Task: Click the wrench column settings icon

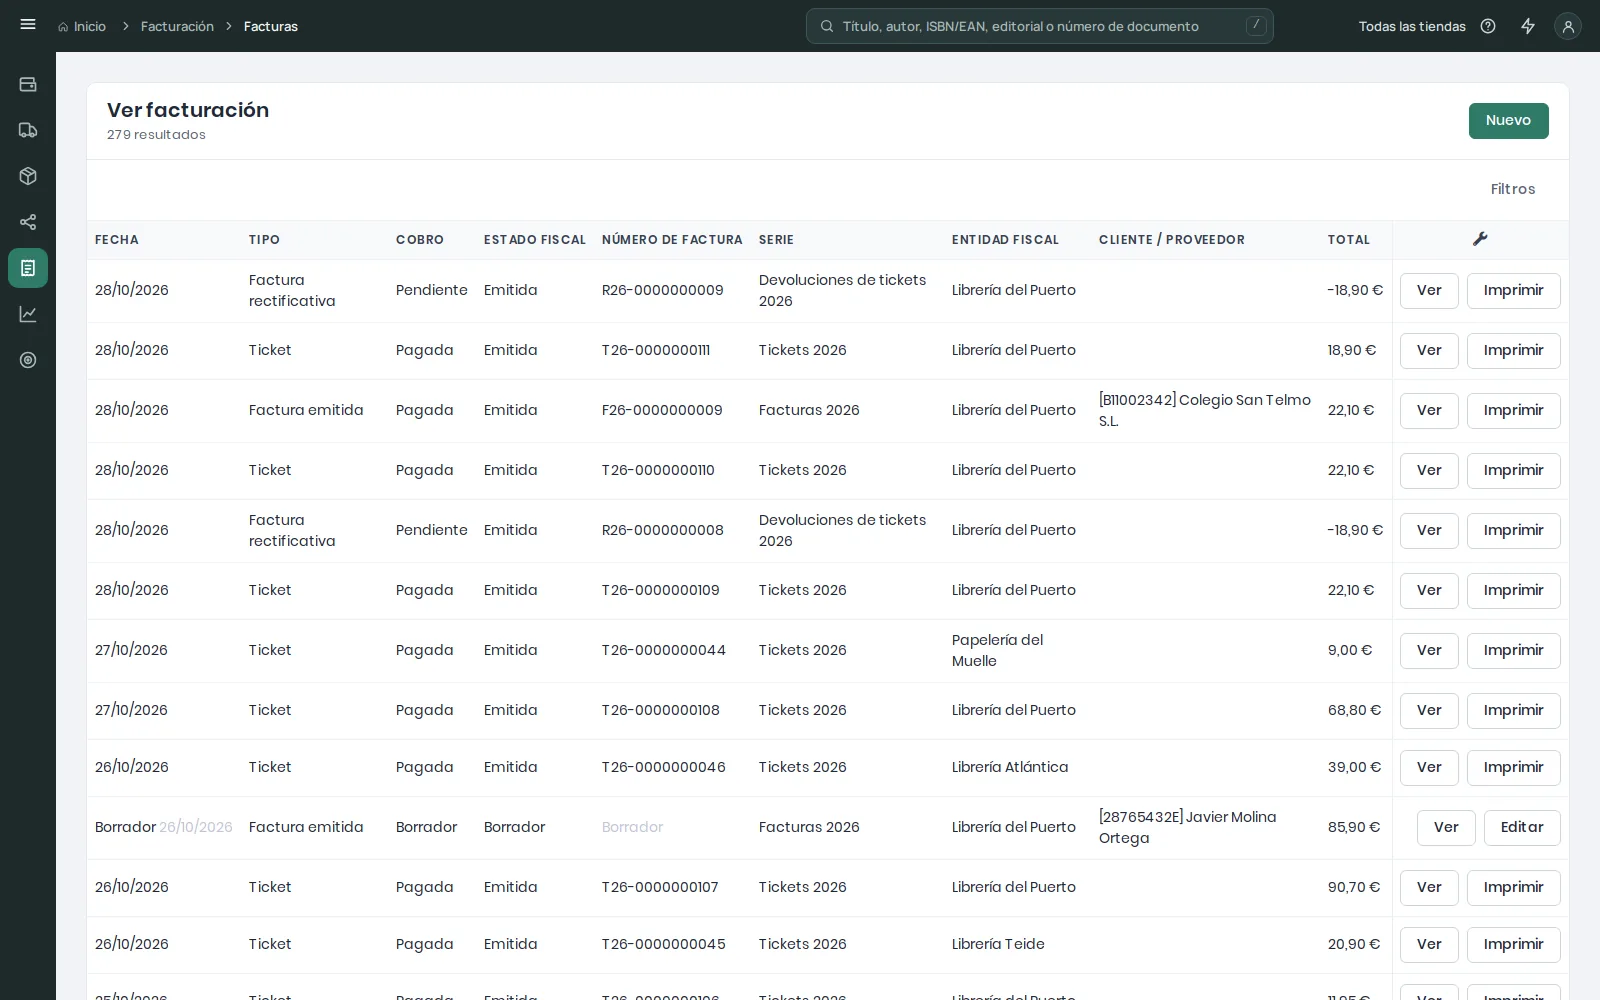Action: (x=1480, y=239)
